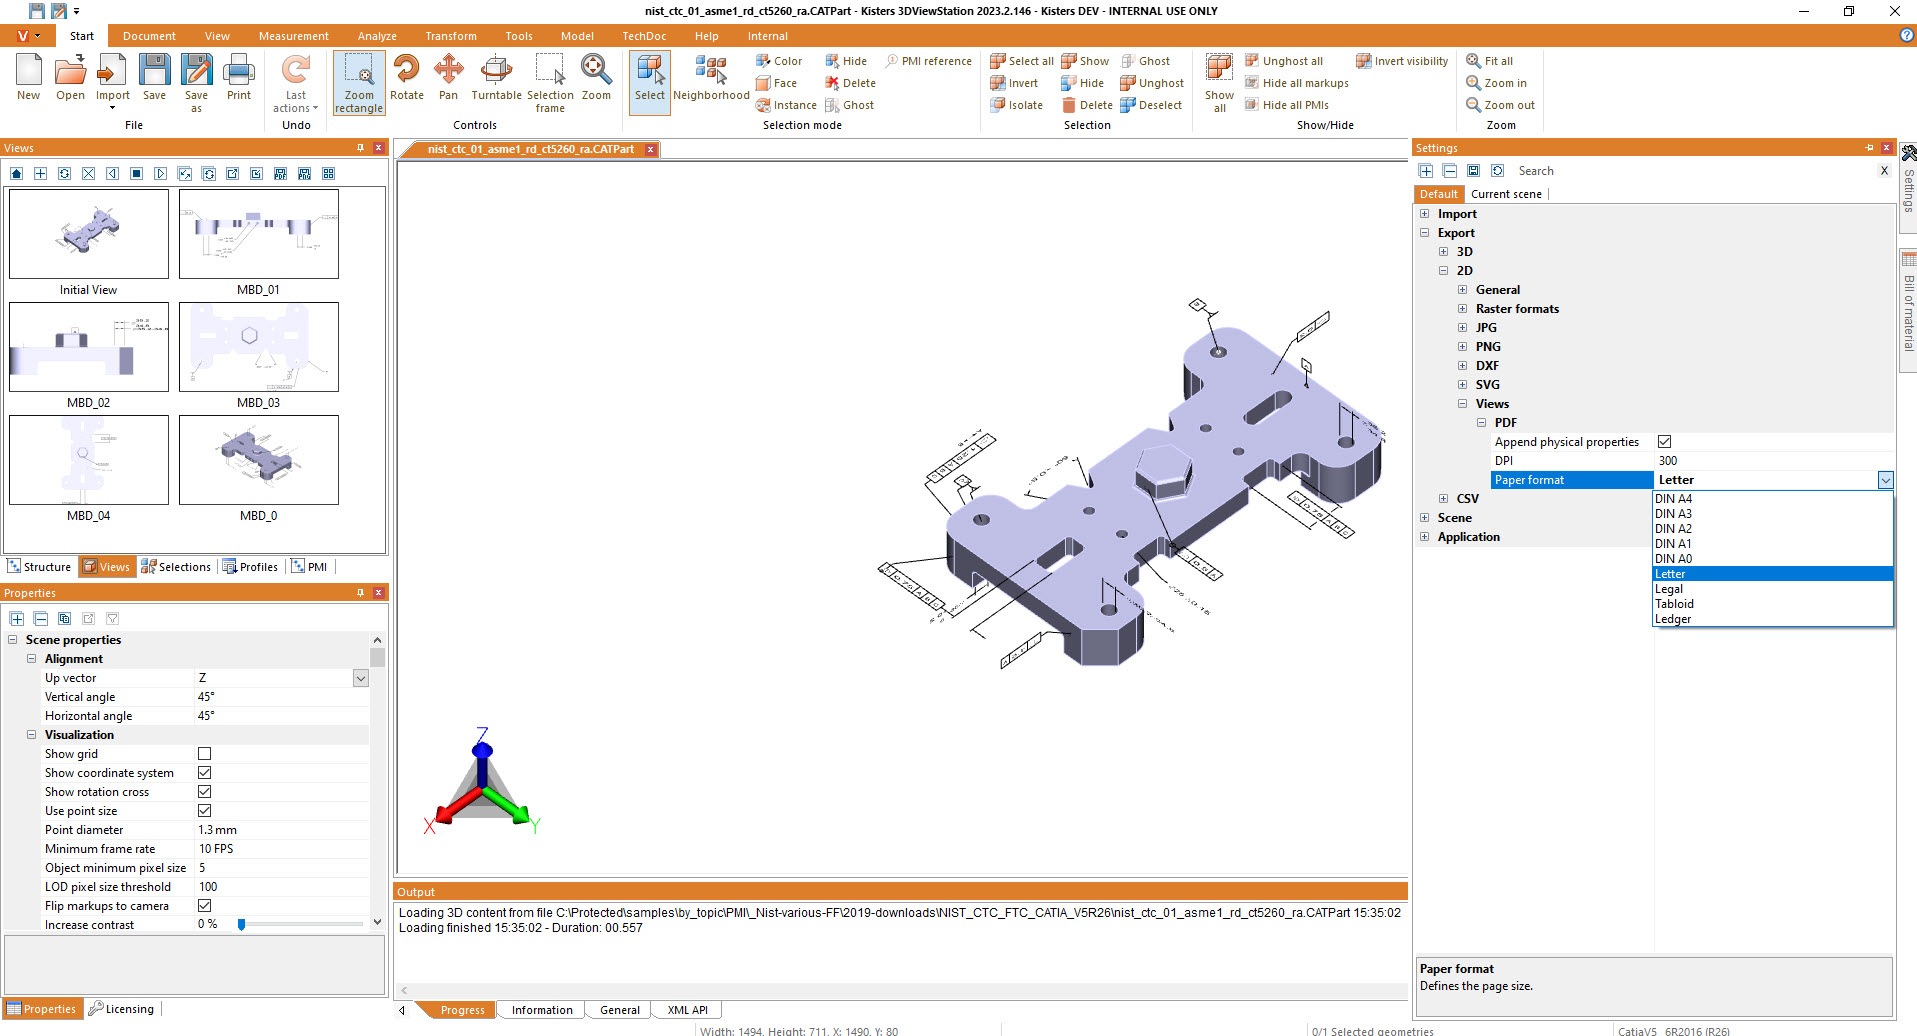Viewport: 1917px width, 1036px height.
Task: Collapse the PDF settings node
Action: [1481, 423]
